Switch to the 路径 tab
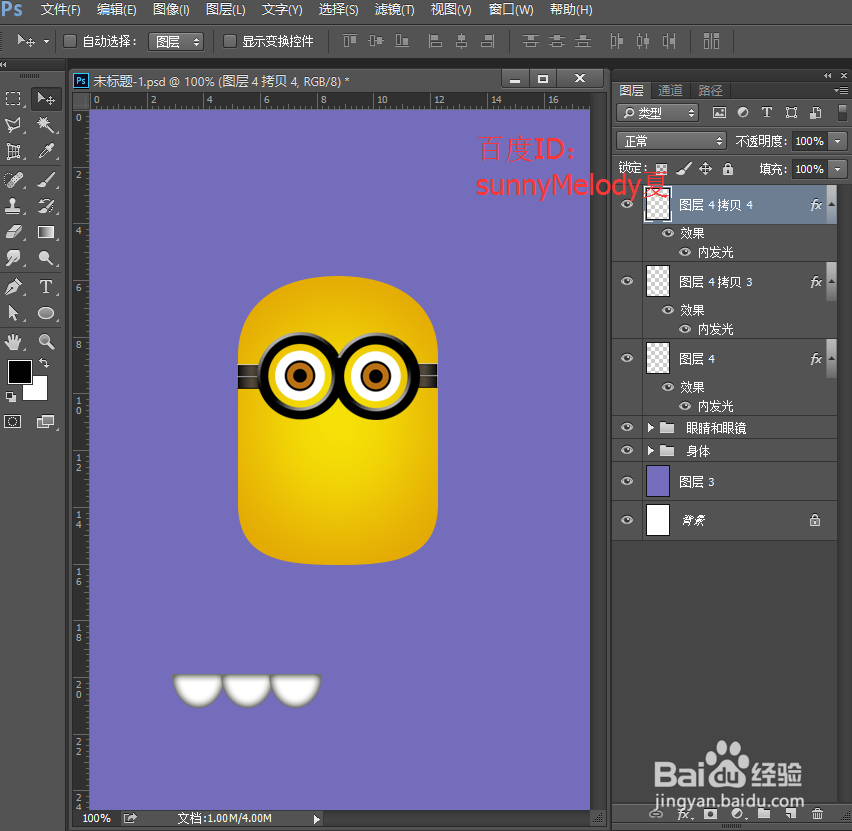Screen dimensions: 852x831 click(x=710, y=90)
